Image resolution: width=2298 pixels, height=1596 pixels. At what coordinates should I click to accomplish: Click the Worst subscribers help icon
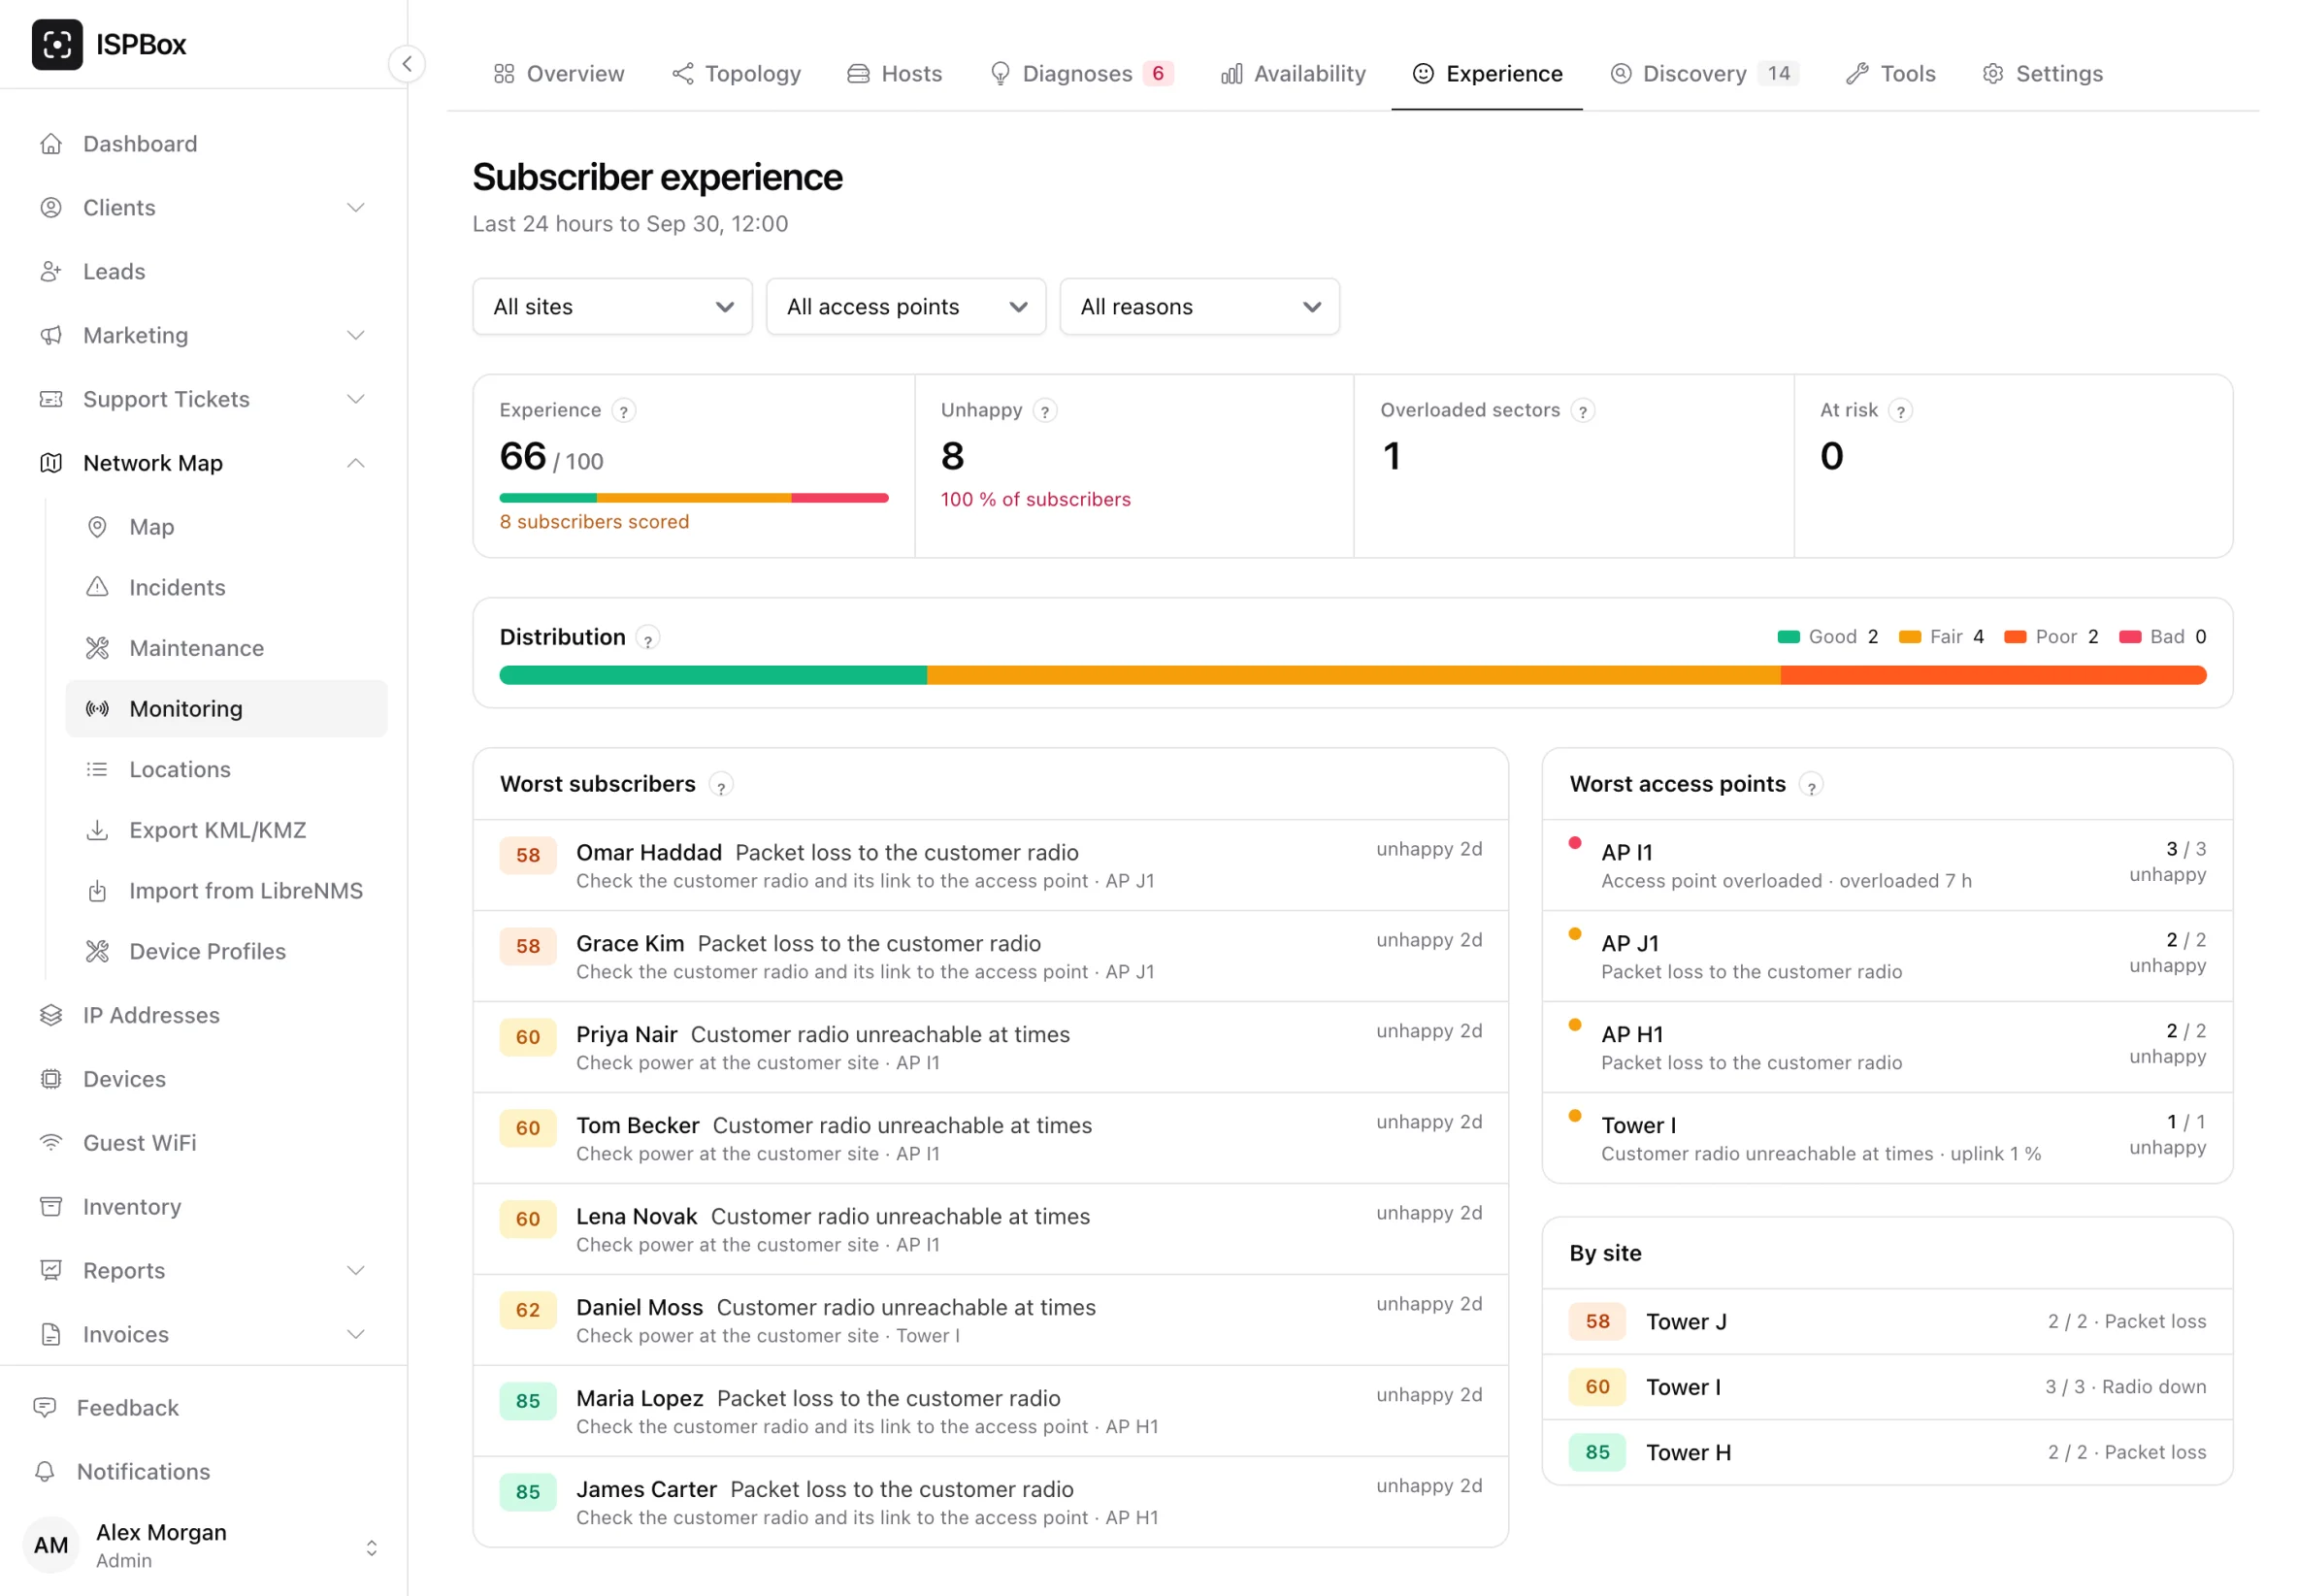(721, 786)
